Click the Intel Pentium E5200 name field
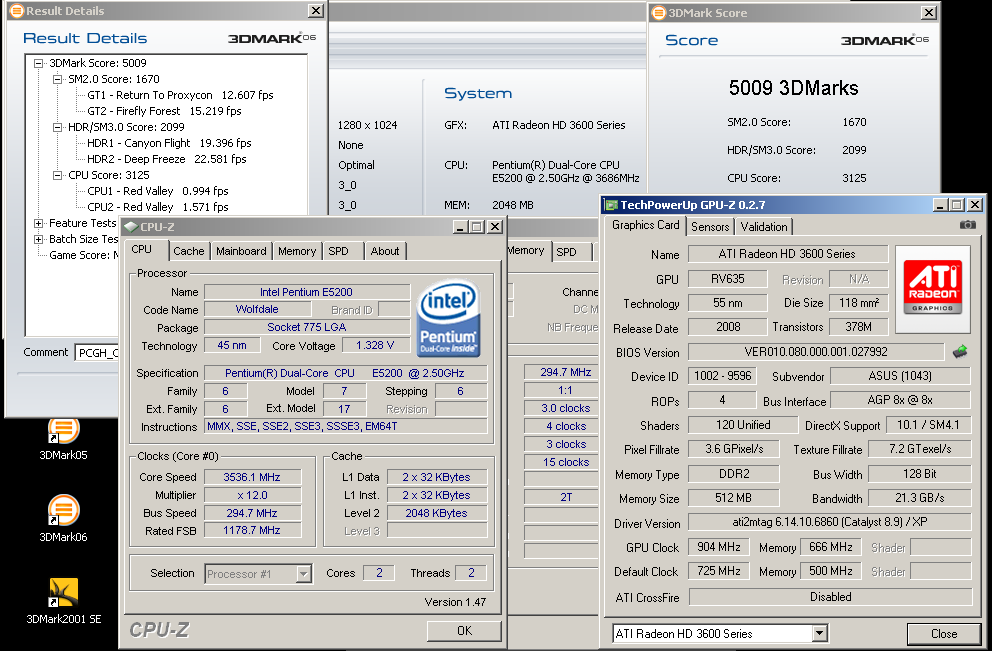992x651 pixels. pos(306,292)
